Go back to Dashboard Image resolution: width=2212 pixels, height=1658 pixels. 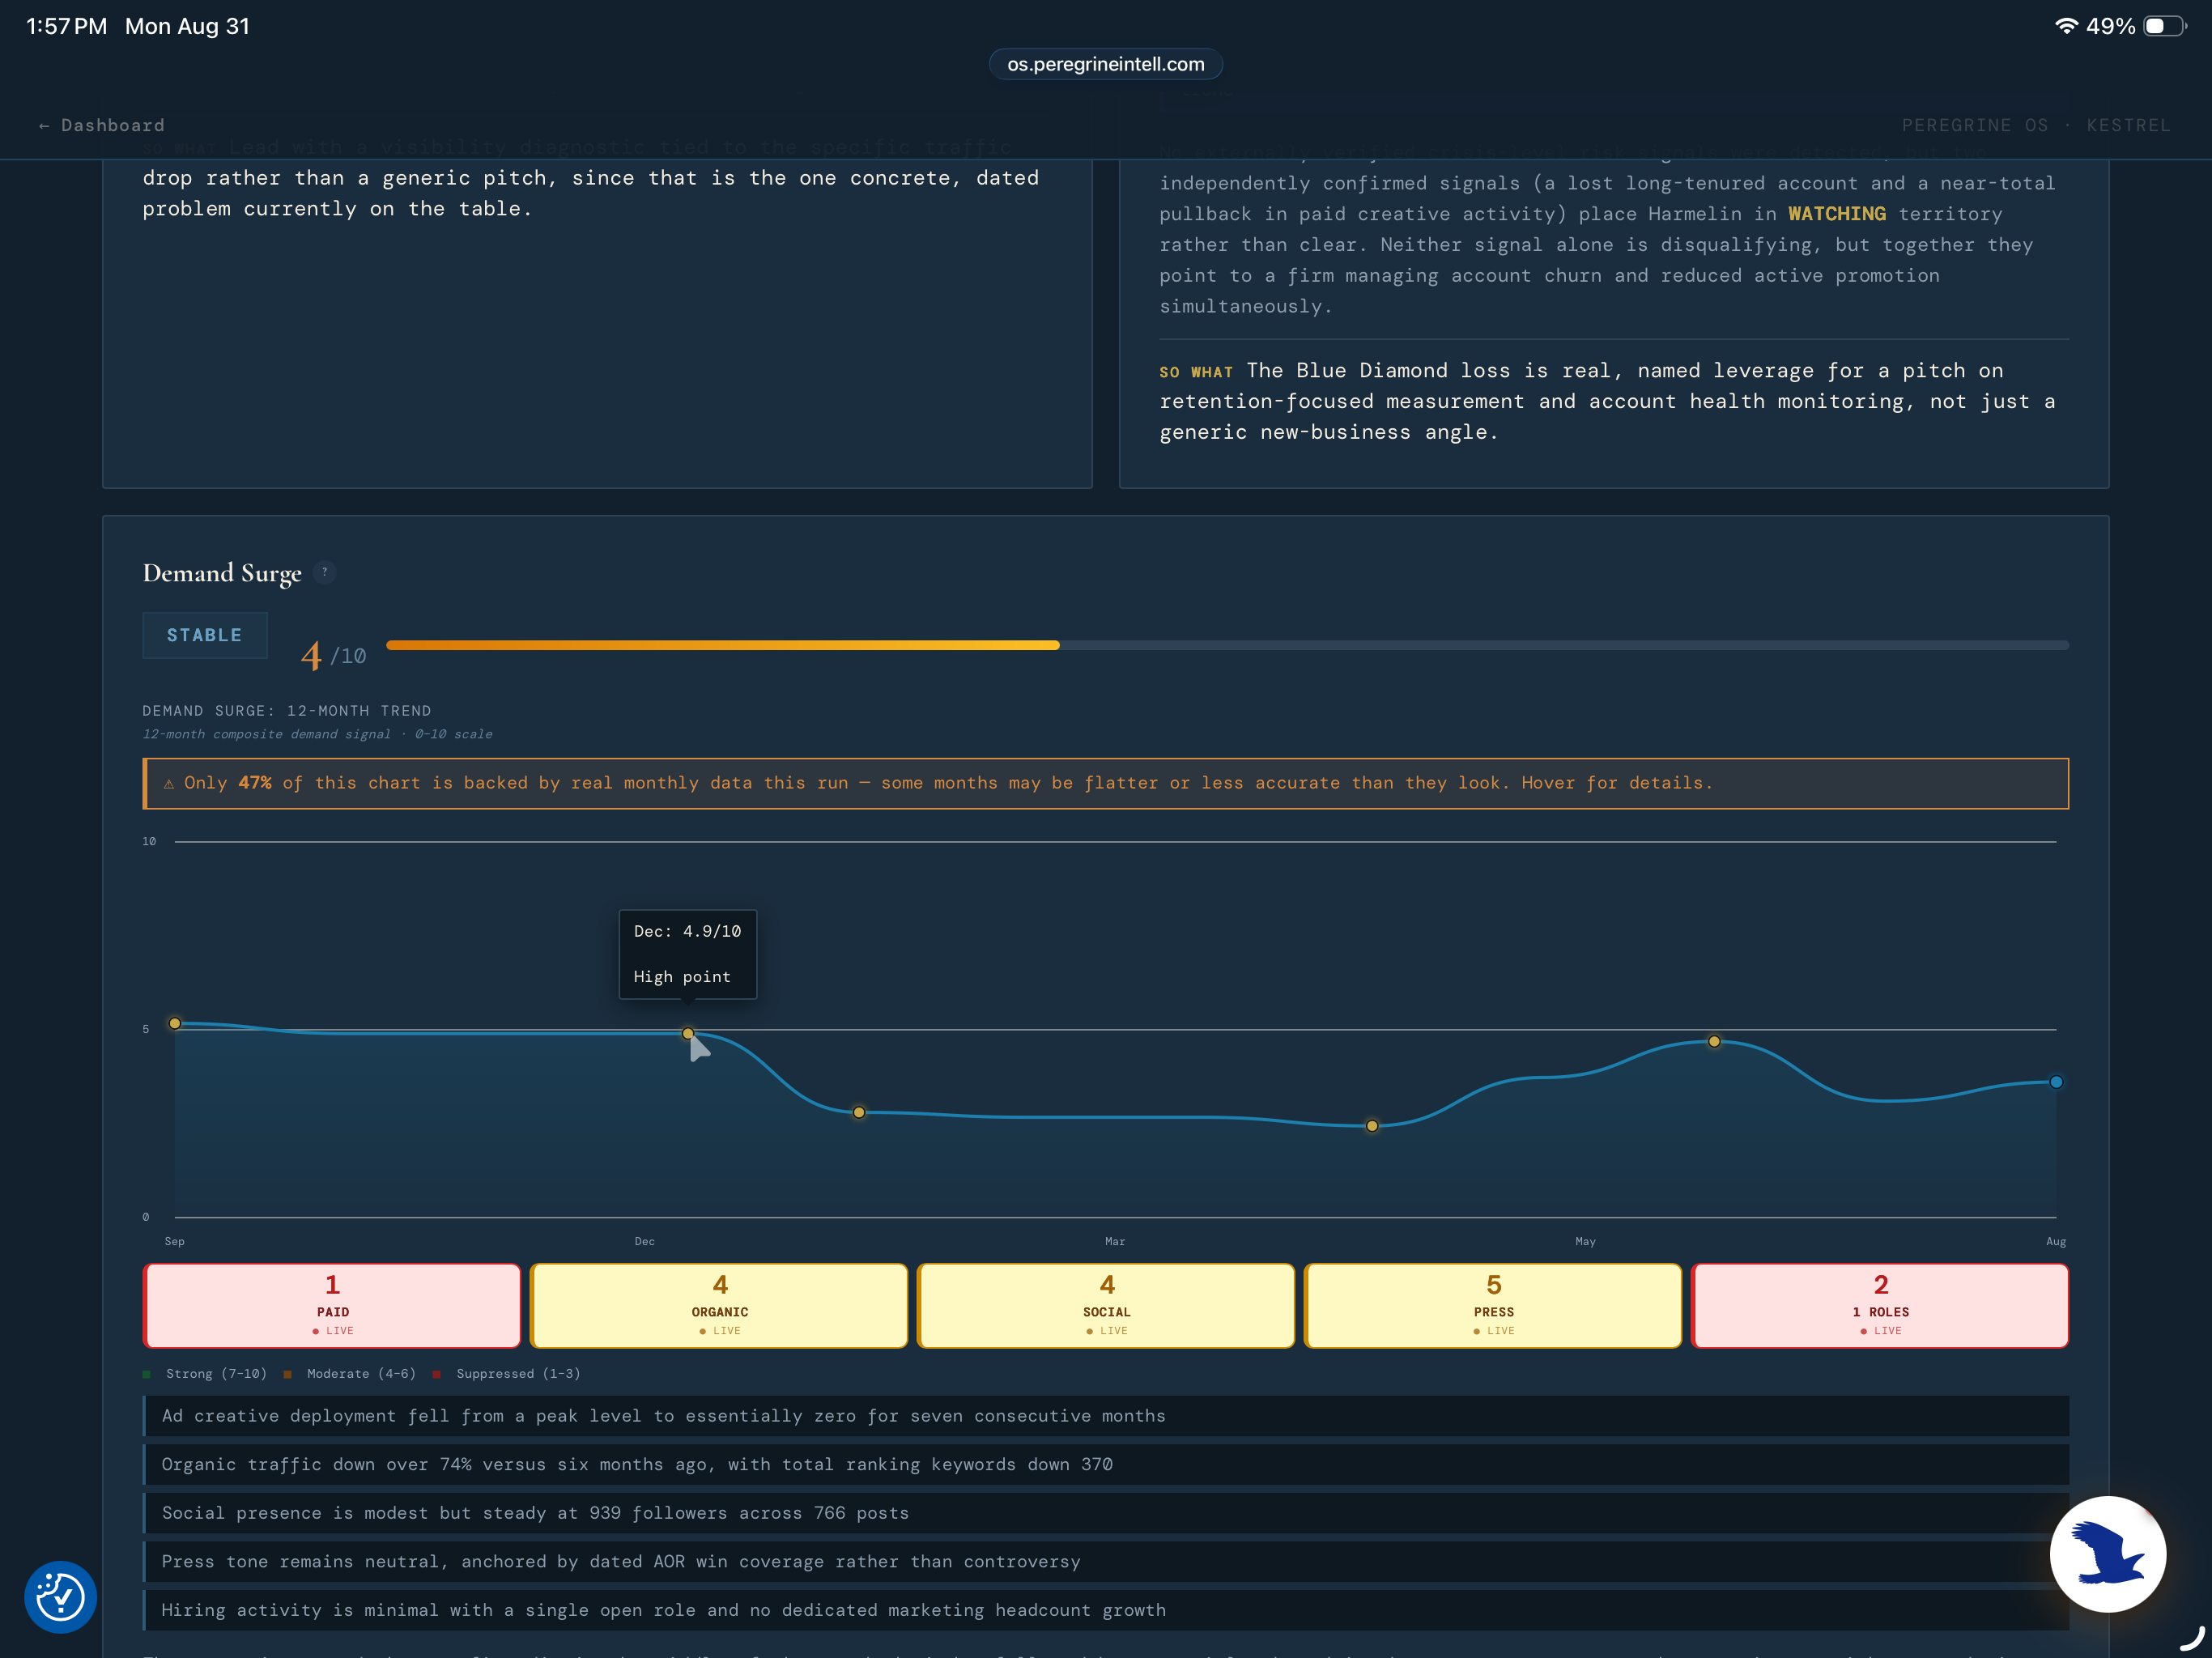101,125
